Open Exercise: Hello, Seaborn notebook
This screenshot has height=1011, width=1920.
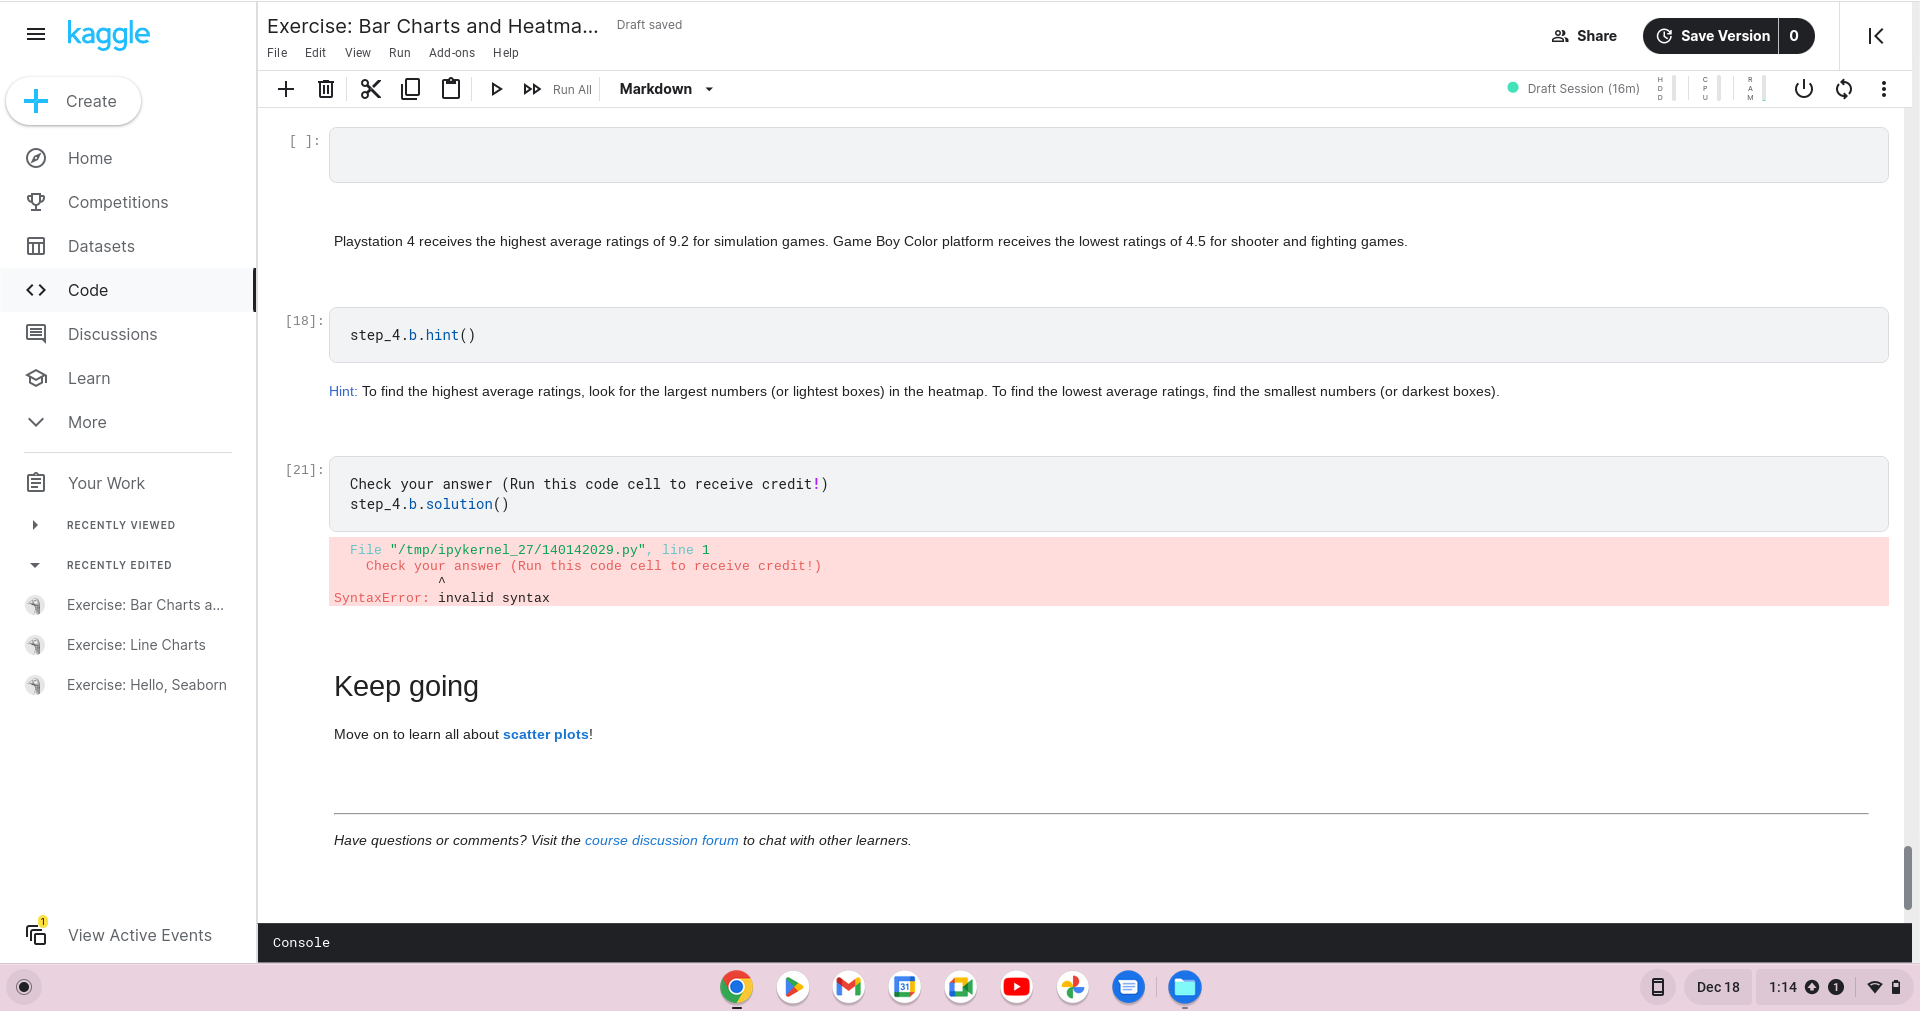point(146,685)
